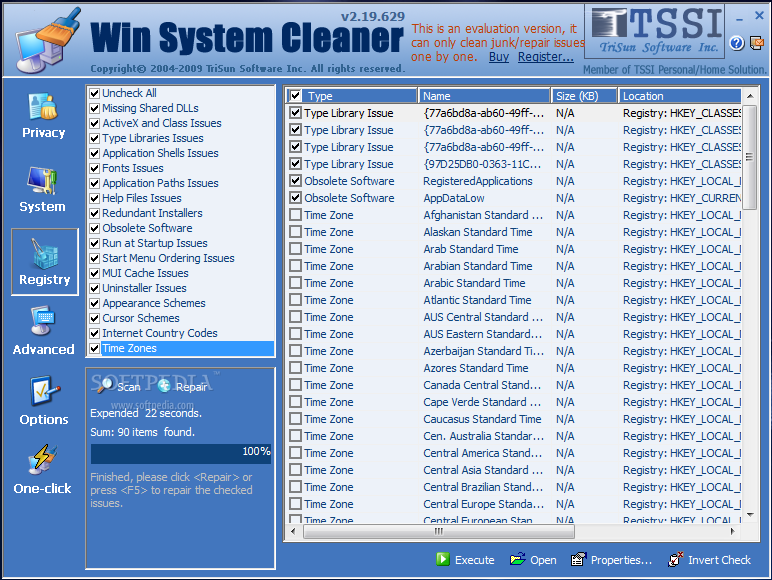Toggle MUI Cache Issues checkbox

95,273
